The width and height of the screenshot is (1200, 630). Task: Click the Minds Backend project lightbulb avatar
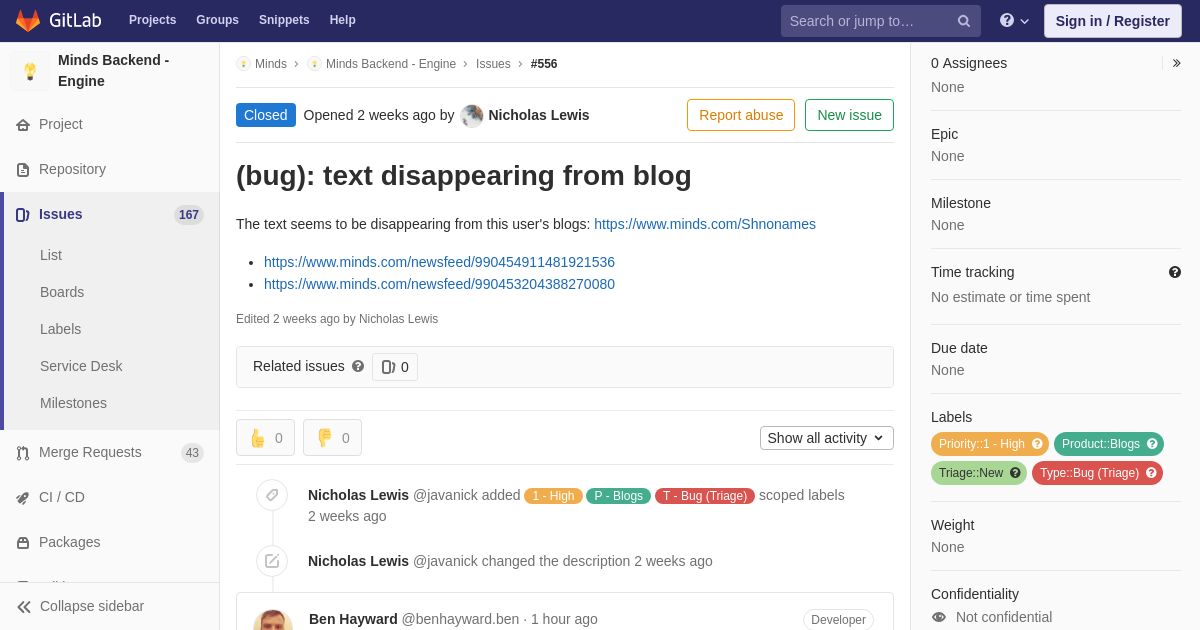(x=30, y=71)
